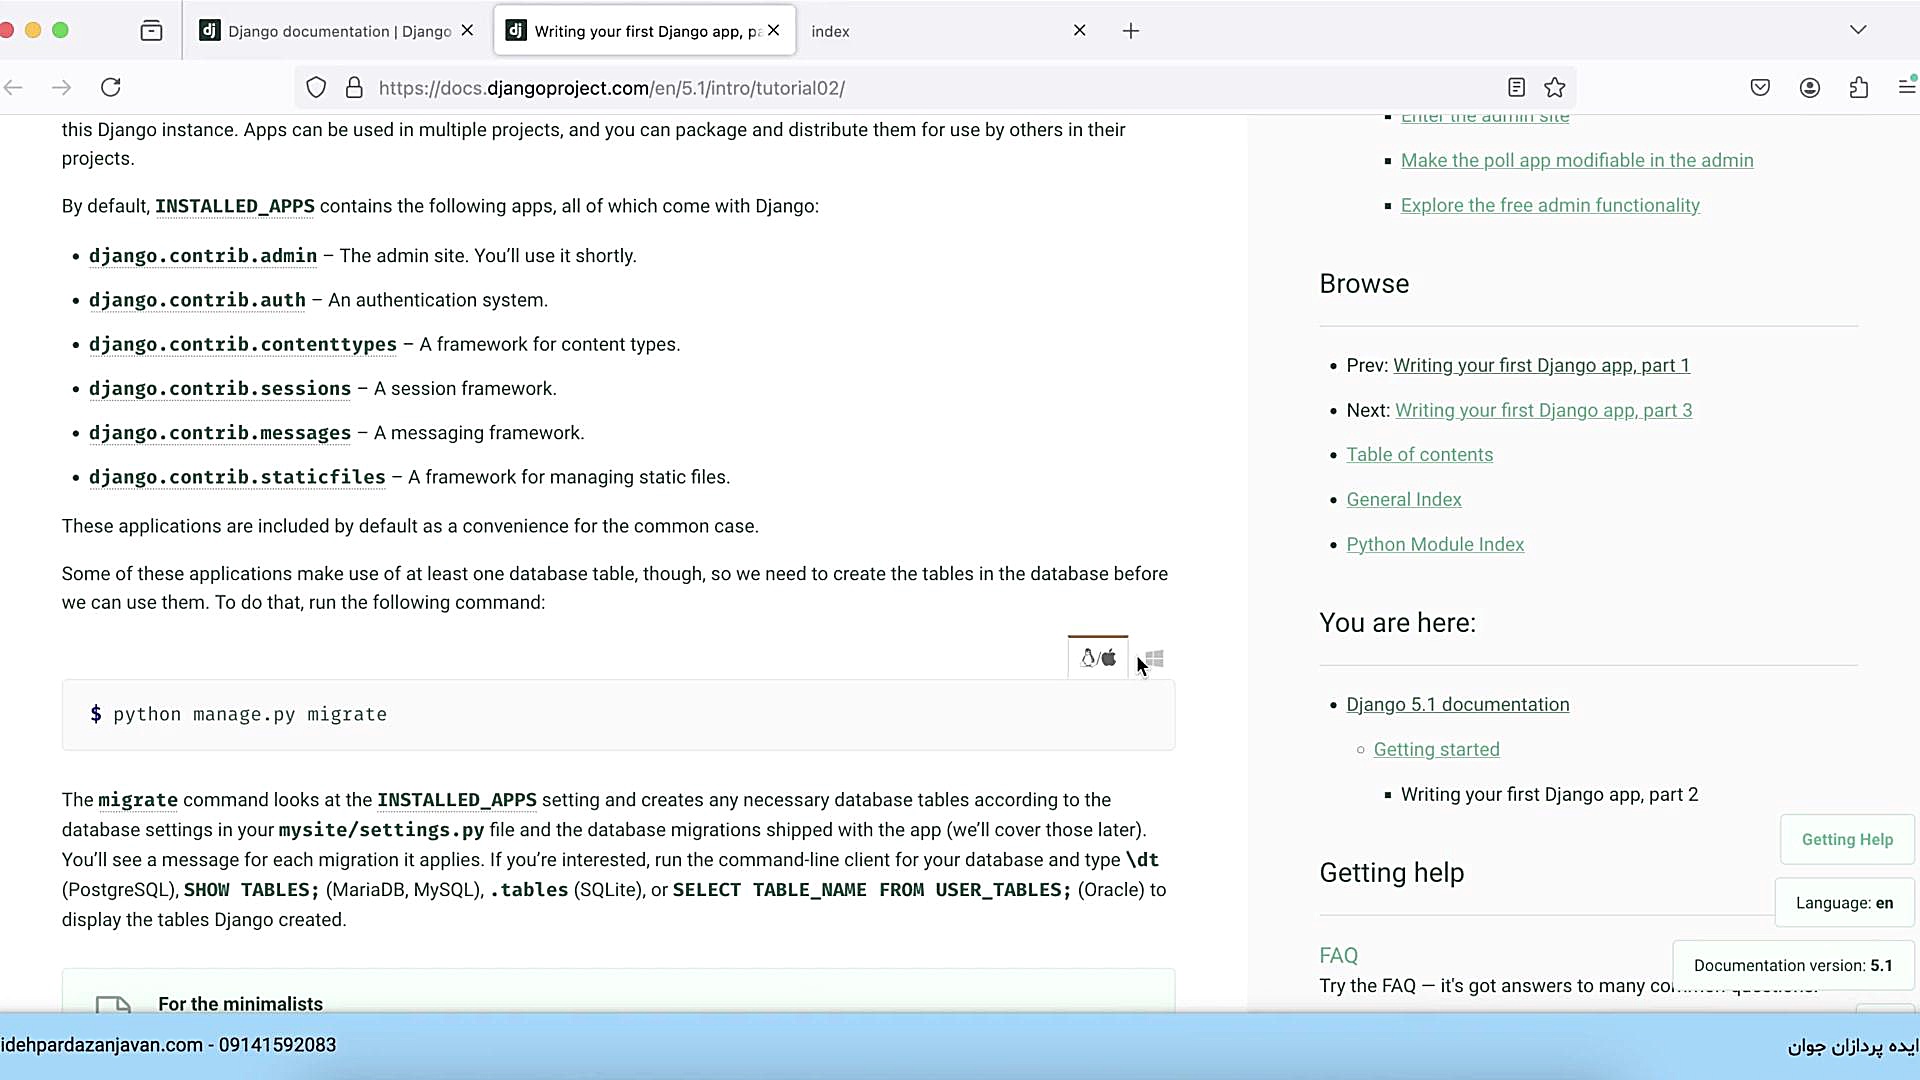
Task: Click the INSTALLED_APPS link after By default
Action: tap(235, 206)
